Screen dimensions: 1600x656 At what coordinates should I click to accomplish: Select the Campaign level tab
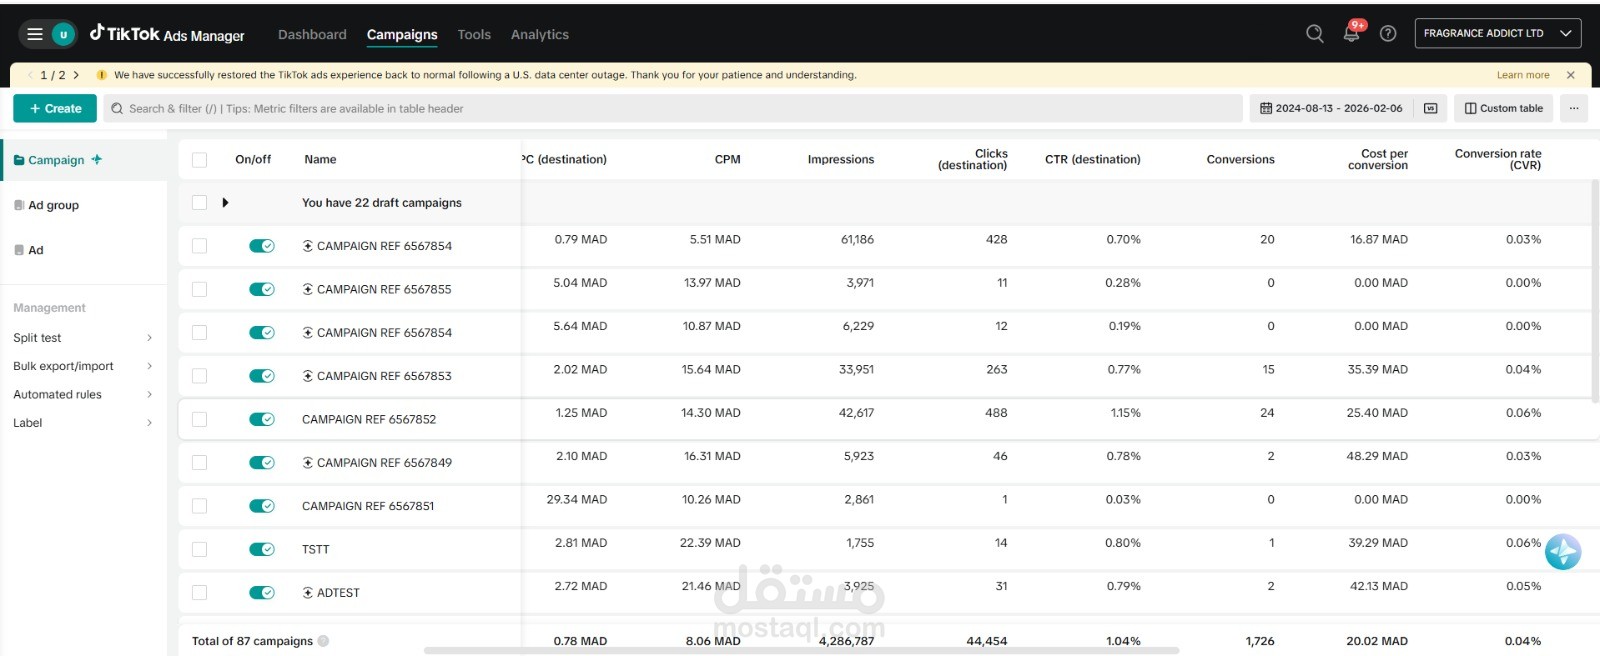[x=83, y=160]
